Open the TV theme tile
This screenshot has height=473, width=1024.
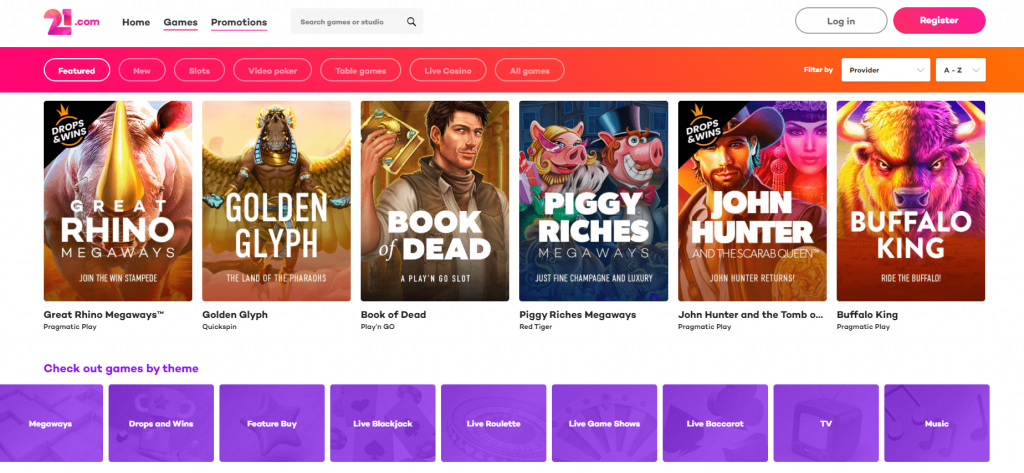tap(826, 424)
